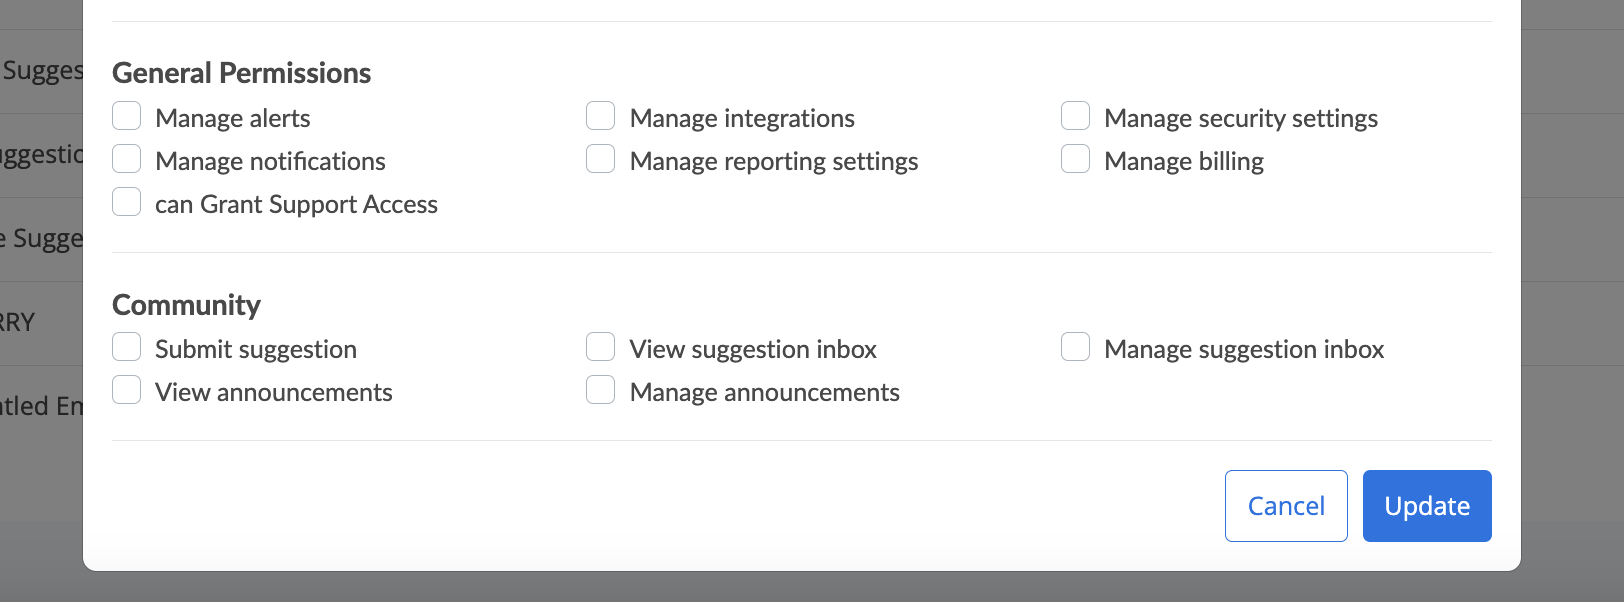Check the Manage announcements box

tap(600, 389)
